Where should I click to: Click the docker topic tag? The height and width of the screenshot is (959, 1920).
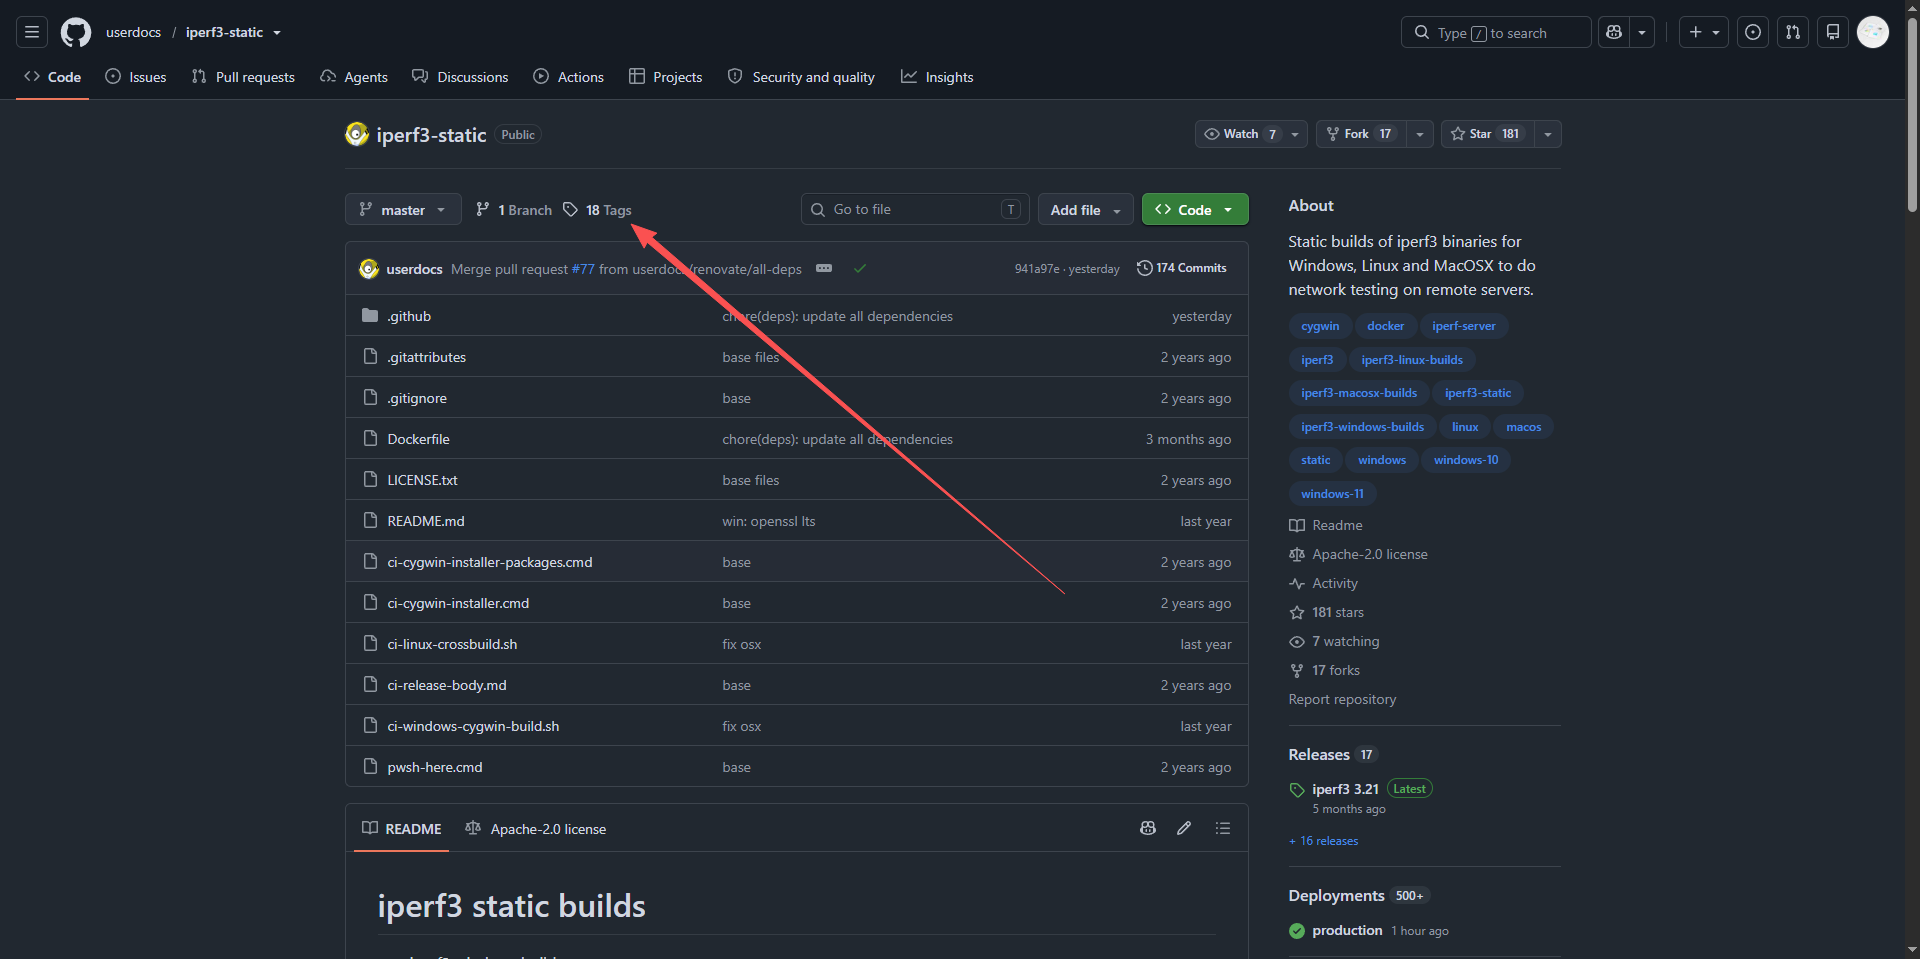pos(1386,326)
